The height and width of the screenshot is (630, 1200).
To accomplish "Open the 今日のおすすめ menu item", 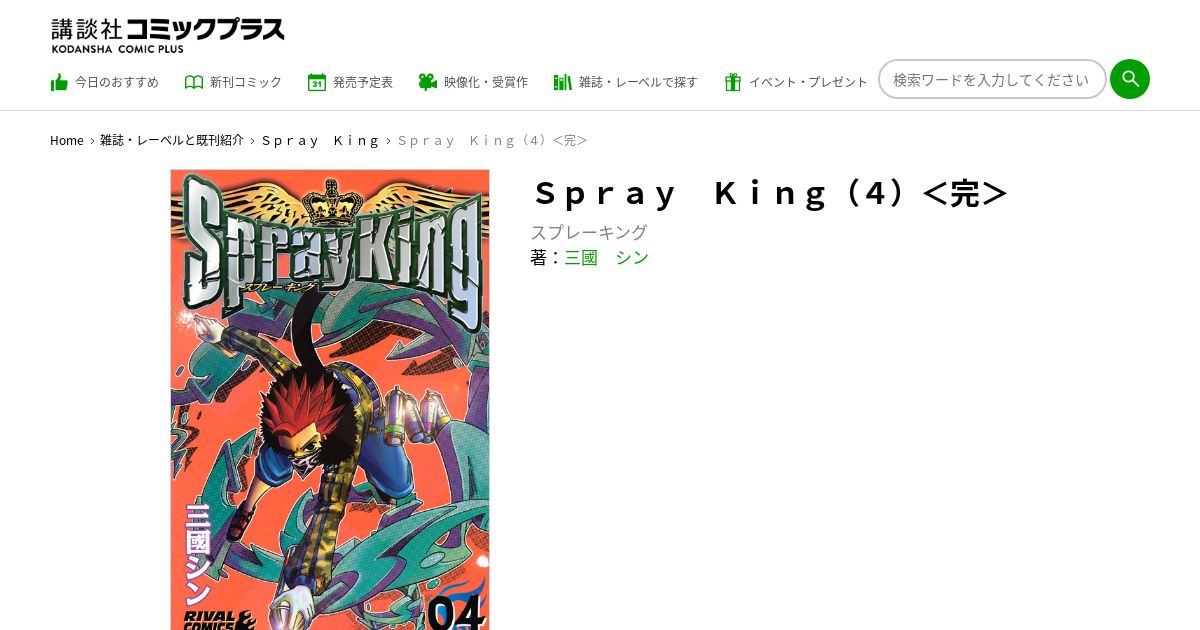I will tap(105, 82).
